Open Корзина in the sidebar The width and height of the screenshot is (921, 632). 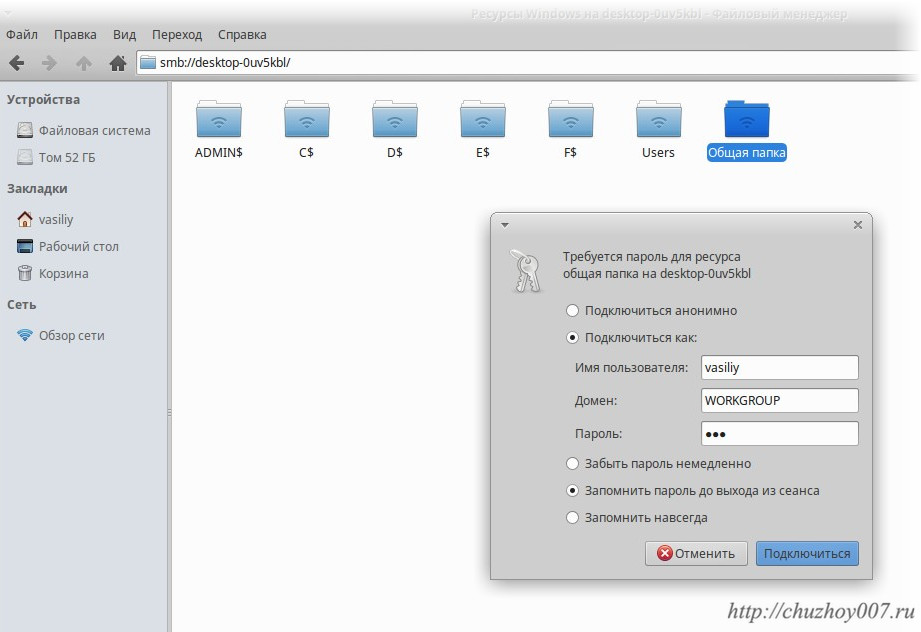click(x=63, y=273)
